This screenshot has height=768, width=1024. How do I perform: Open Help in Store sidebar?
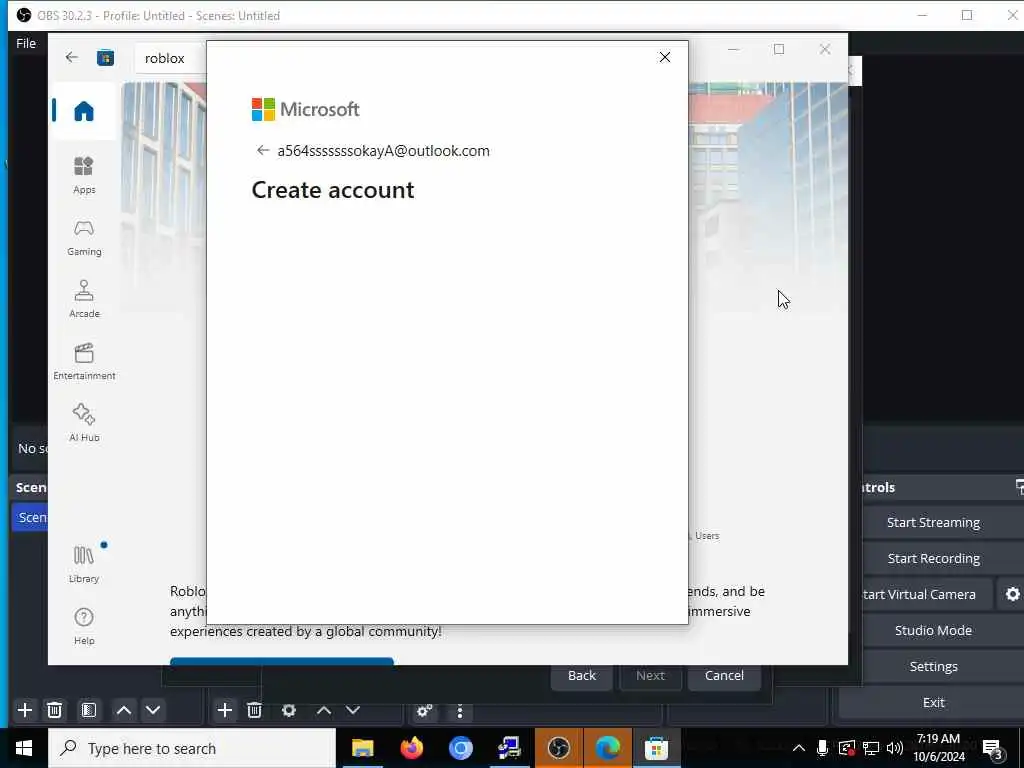pyautogui.click(x=84, y=626)
